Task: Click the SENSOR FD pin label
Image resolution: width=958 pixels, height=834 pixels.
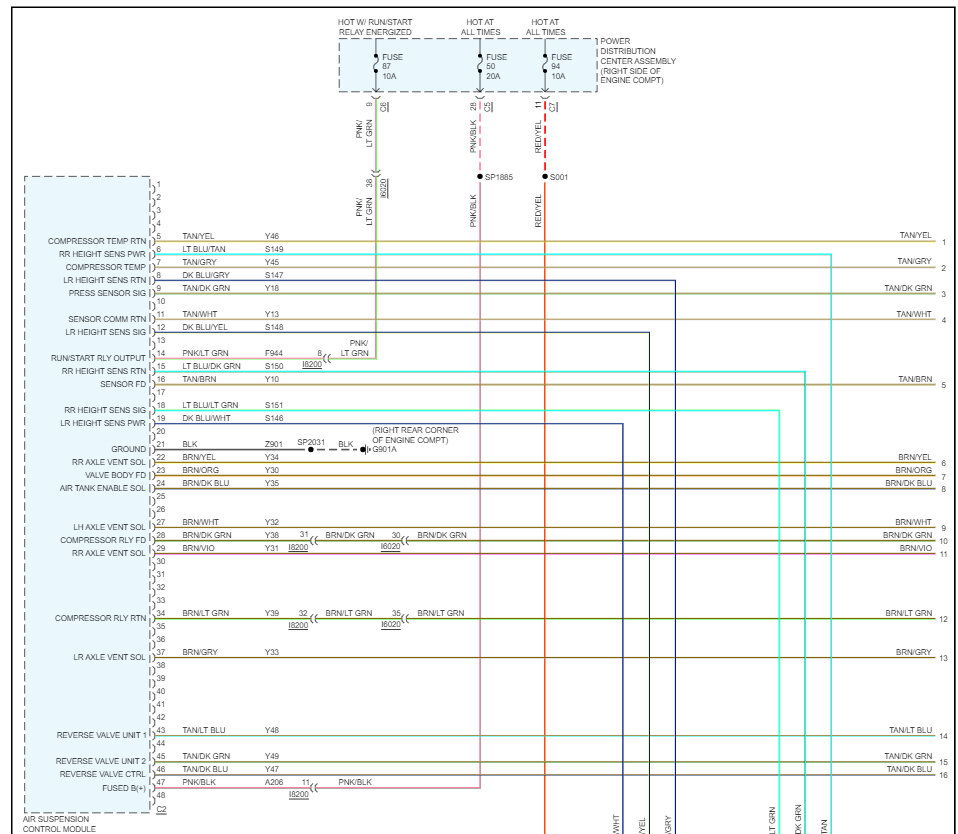Action: click(123, 384)
